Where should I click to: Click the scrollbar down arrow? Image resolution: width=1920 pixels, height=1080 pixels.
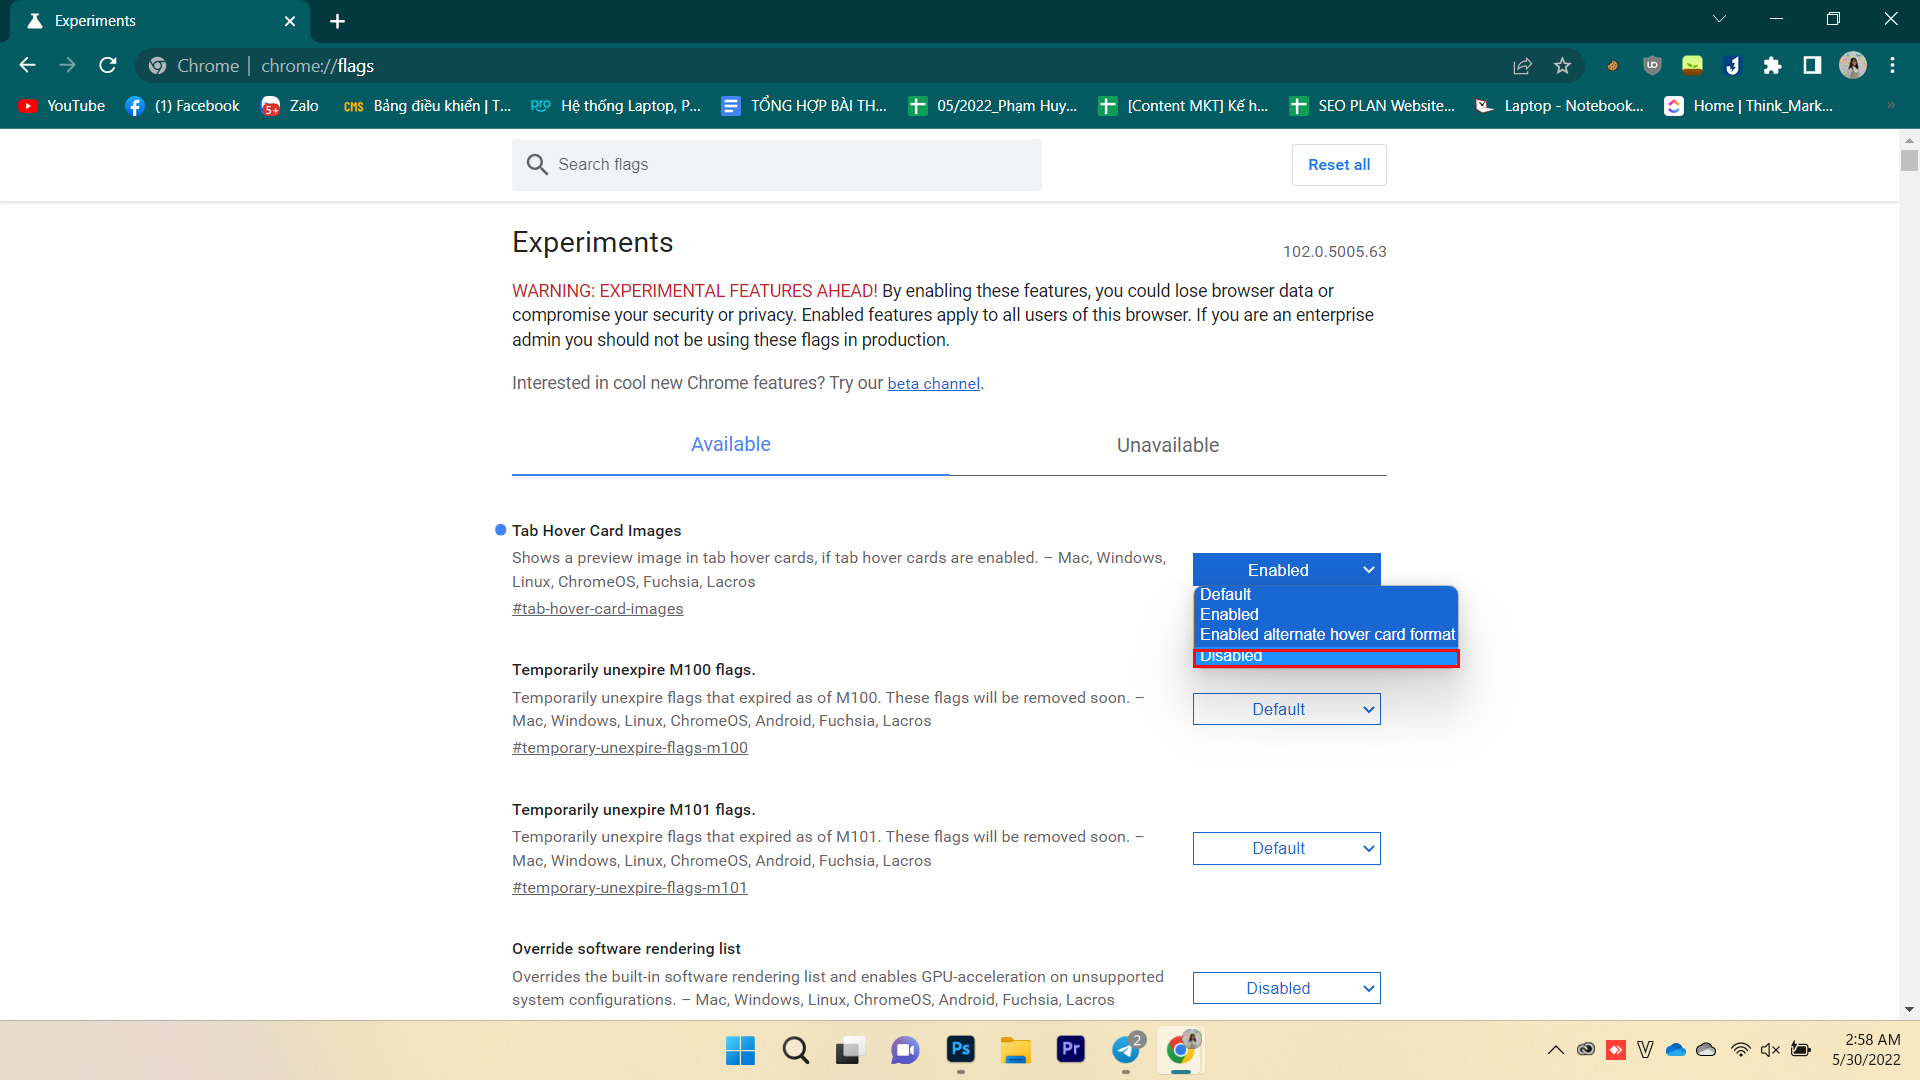[1909, 1010]
